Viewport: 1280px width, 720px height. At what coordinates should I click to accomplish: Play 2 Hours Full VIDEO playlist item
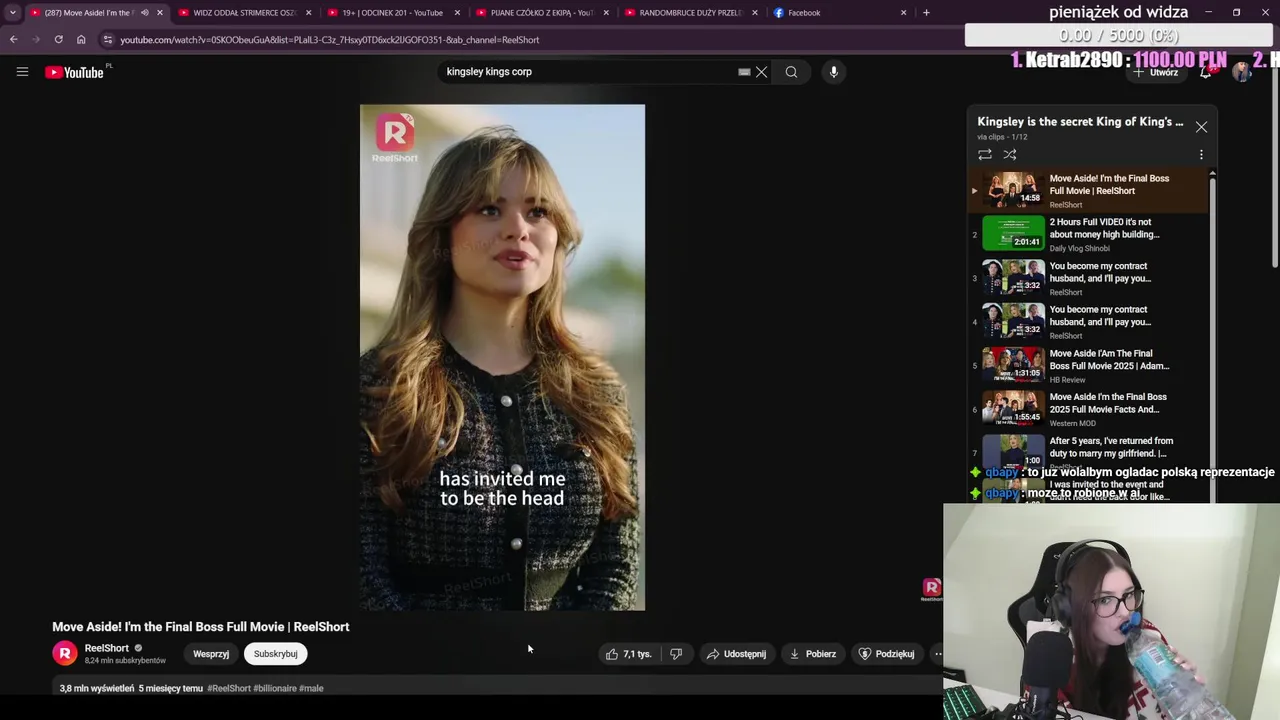pos(1089,234)
